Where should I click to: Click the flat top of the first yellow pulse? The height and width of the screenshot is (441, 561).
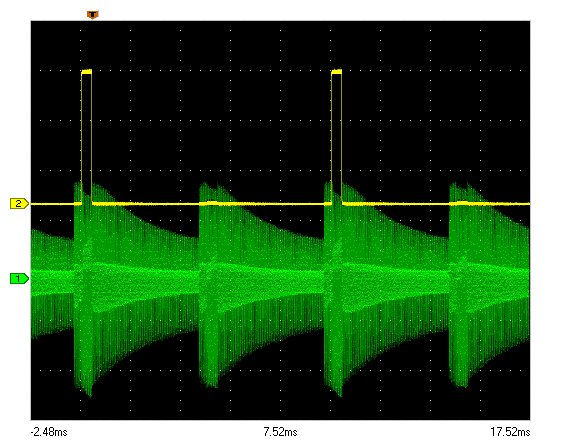[87, 72]
